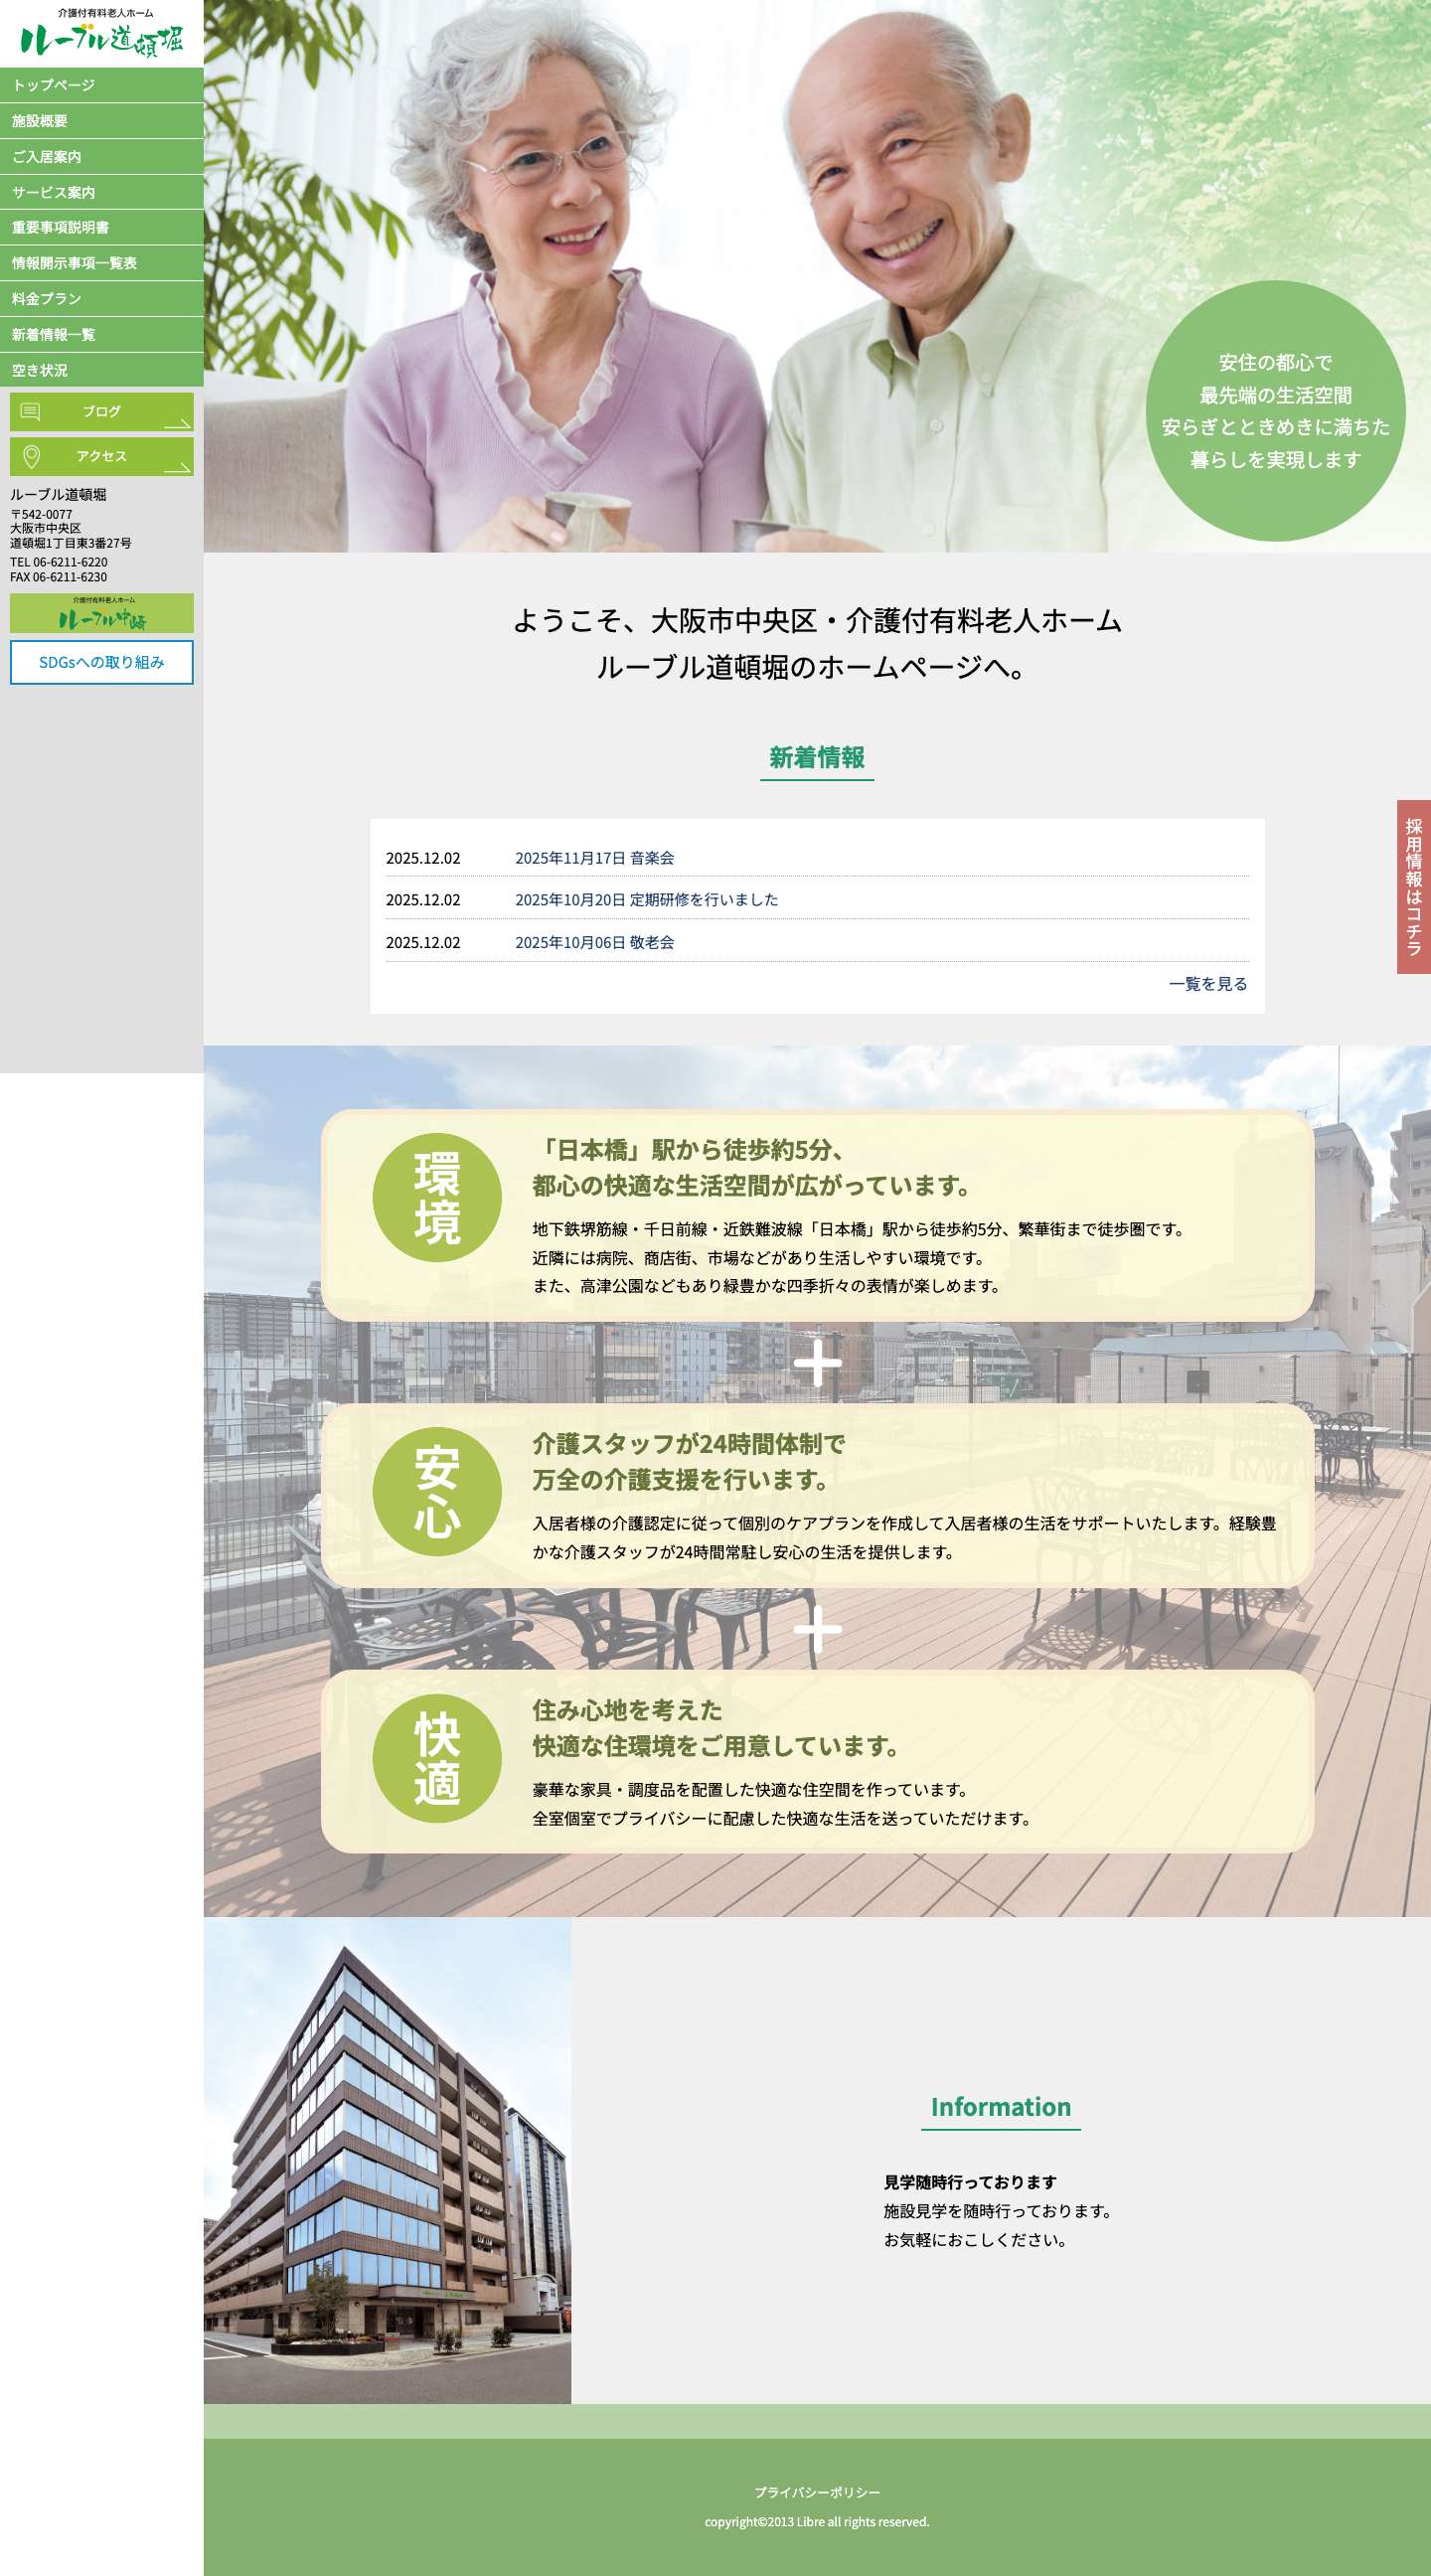Image resolution: width=1431 pixels, height=2576 pixels.
Task: Click 一覧を見る link
Action: (x=1208, y=984)
